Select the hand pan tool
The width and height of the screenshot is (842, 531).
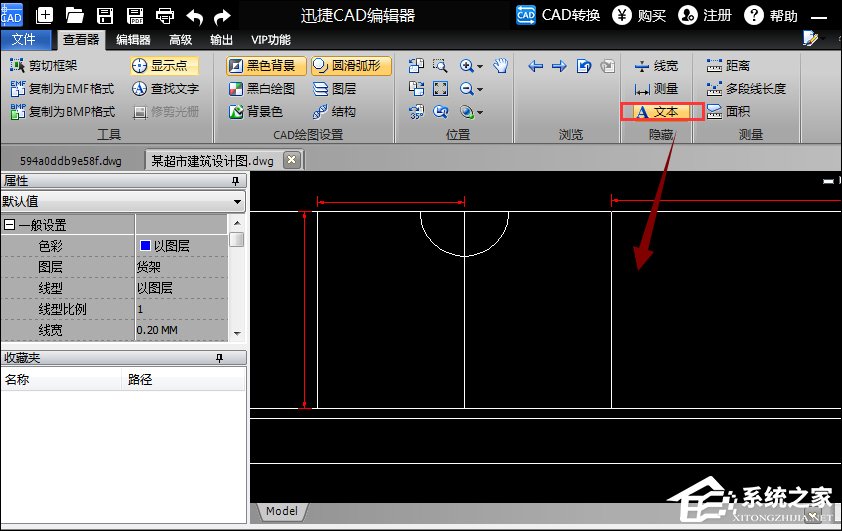click(500, 66)
